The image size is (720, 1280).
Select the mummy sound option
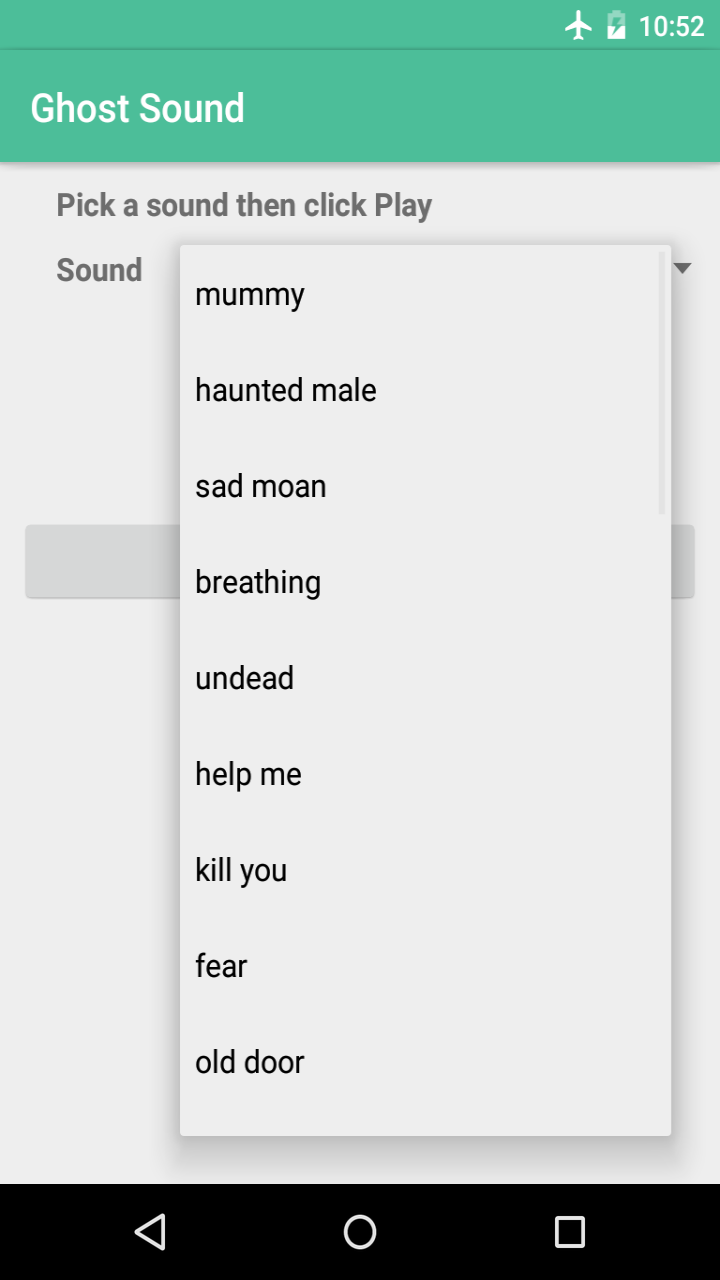click(x=250, y=295)
